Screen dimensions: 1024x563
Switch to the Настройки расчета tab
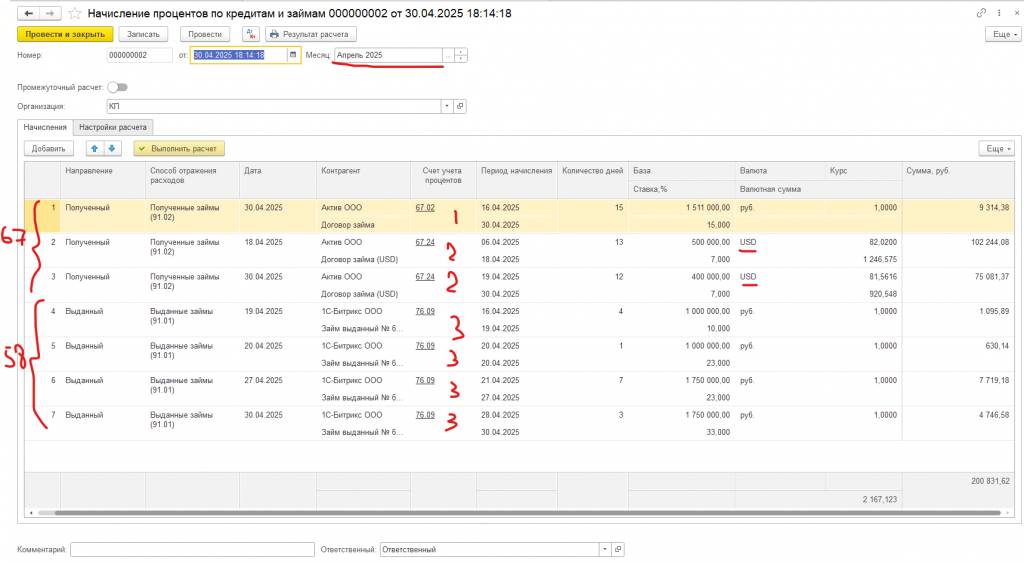[x=113, y=127]
